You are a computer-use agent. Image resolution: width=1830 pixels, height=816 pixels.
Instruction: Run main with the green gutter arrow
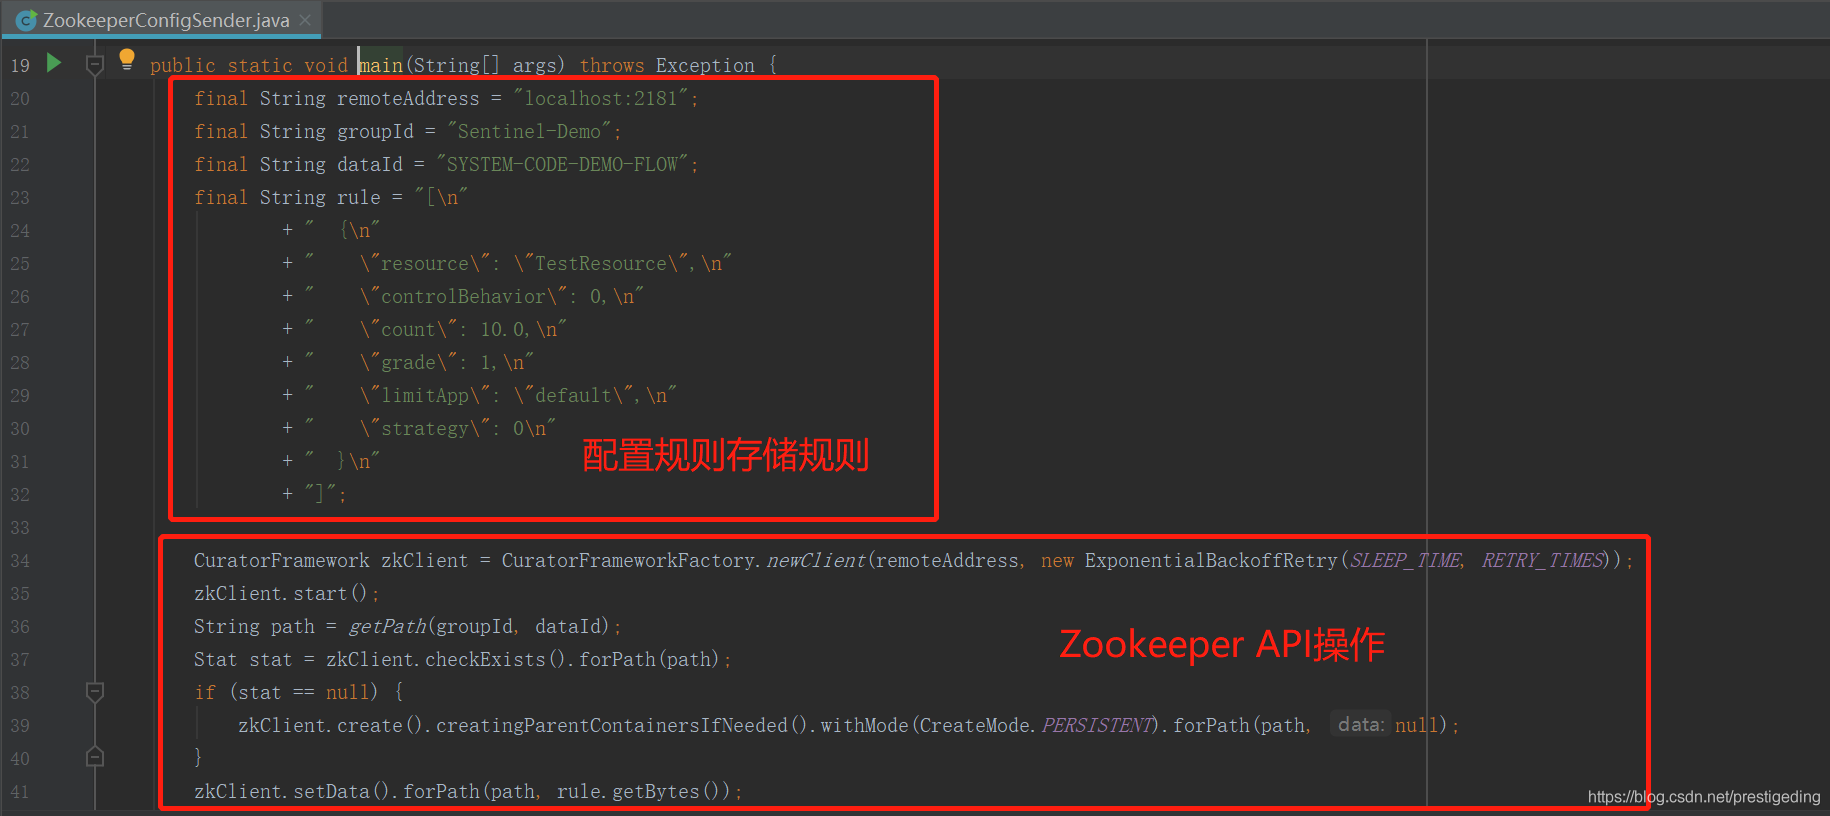54,63
